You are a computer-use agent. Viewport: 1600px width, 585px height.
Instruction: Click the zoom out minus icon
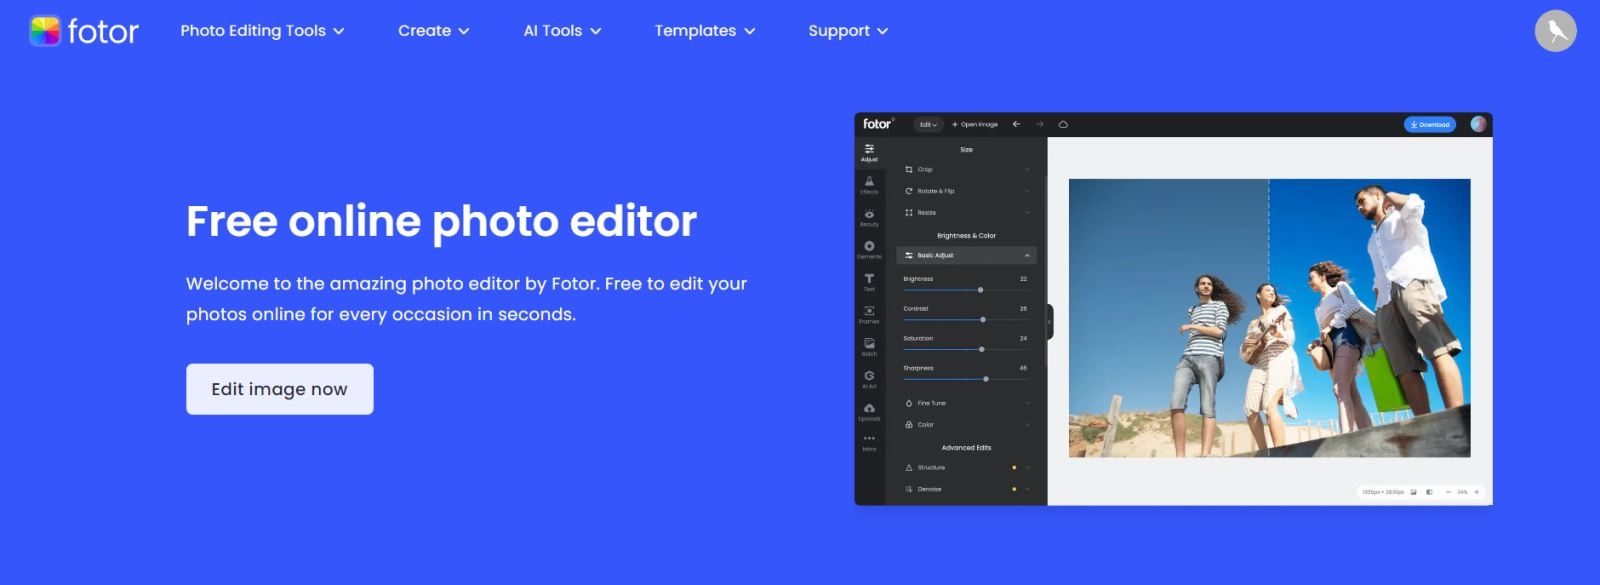pos(1447,492)
